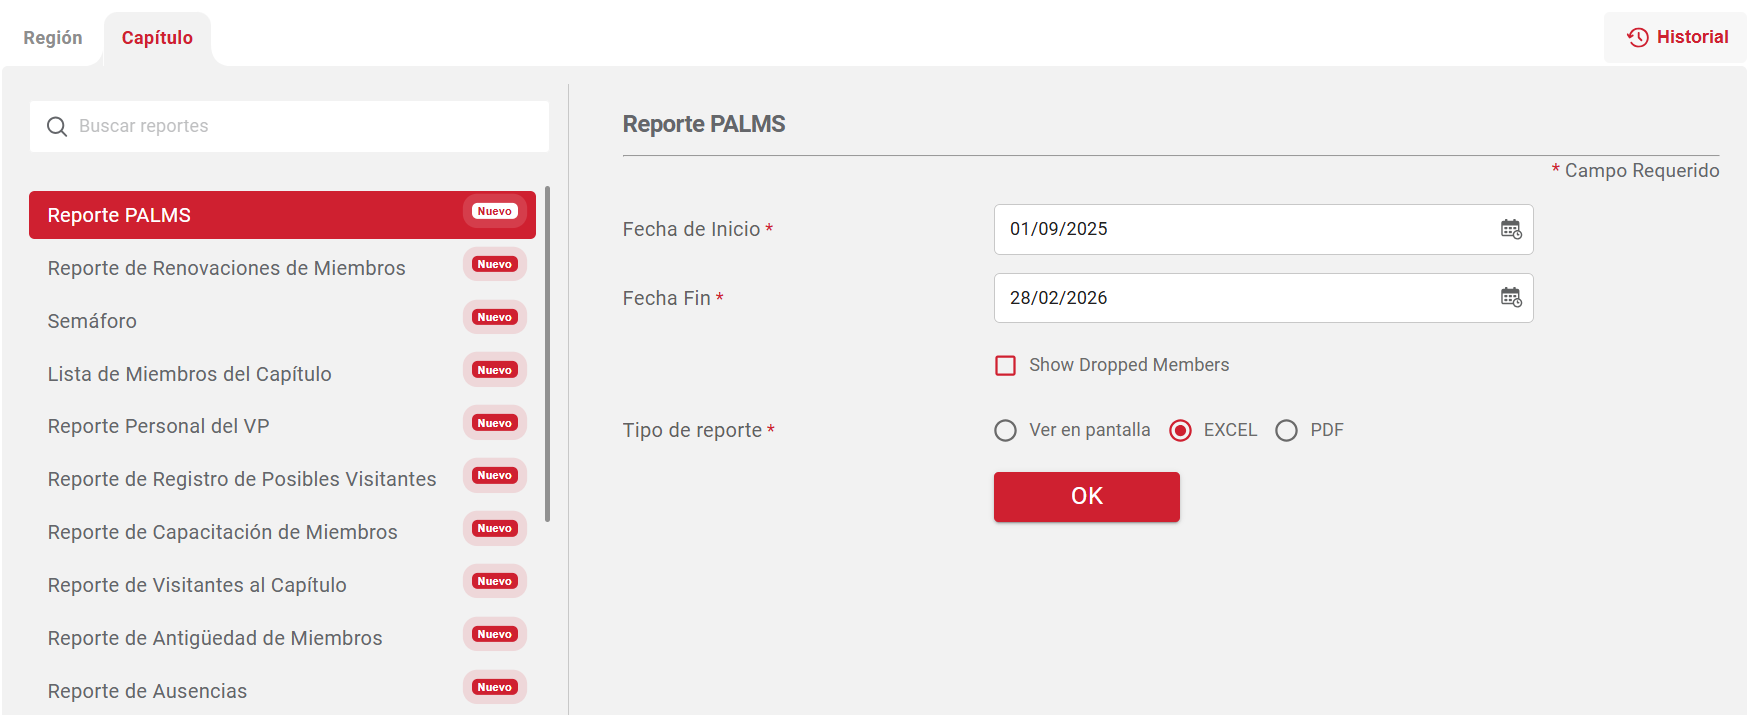Click the Historial clock icon

pos(1637,37)
